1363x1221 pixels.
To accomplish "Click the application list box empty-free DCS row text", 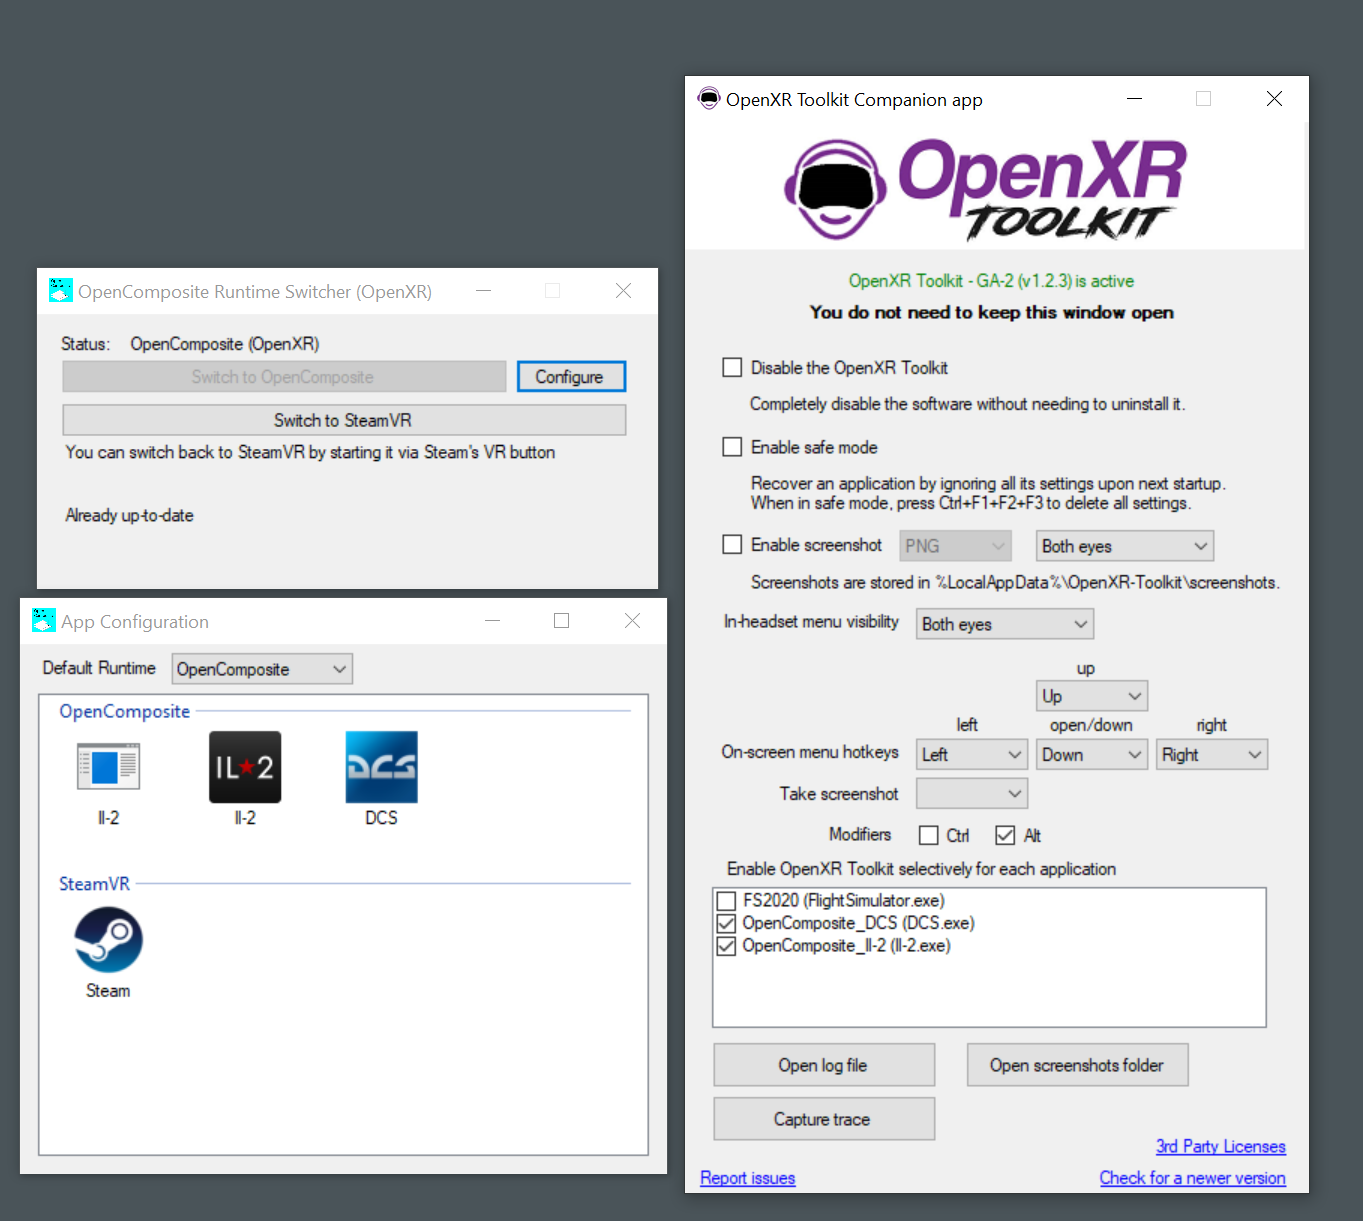I will (x=858, y=924).
